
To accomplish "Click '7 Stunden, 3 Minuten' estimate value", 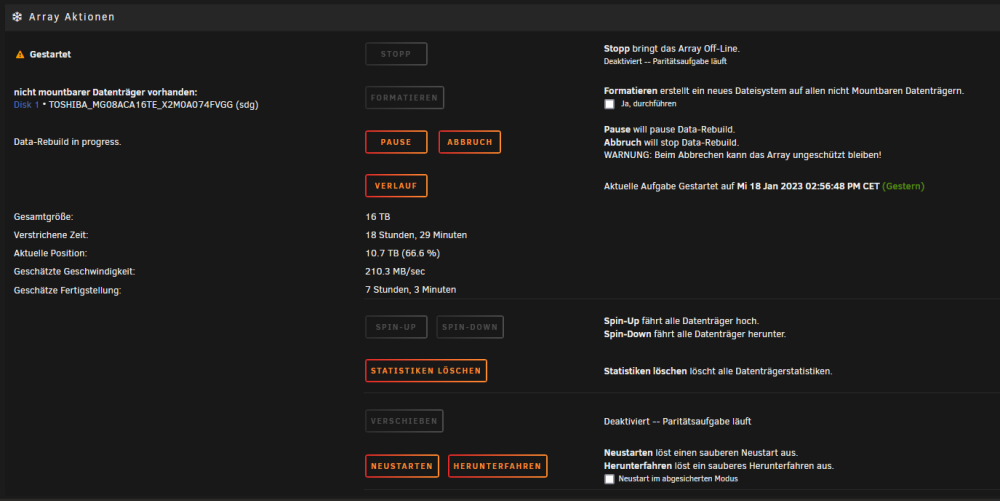I will point(411,289).
